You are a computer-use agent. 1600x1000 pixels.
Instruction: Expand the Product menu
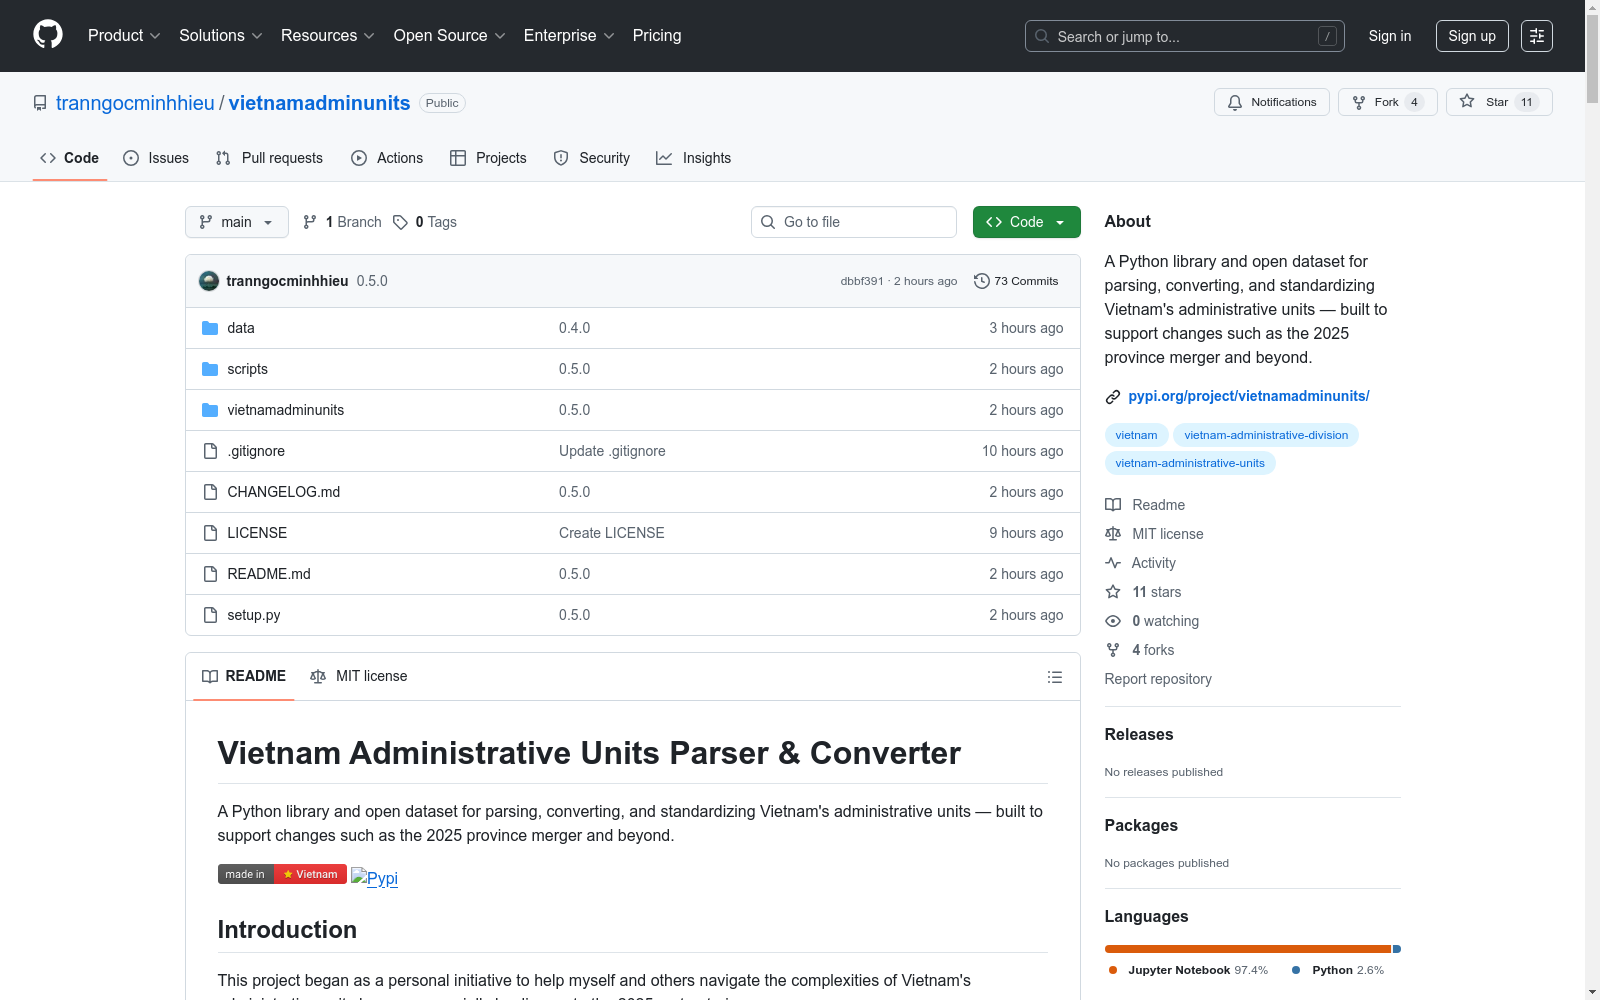pos(124,36)
